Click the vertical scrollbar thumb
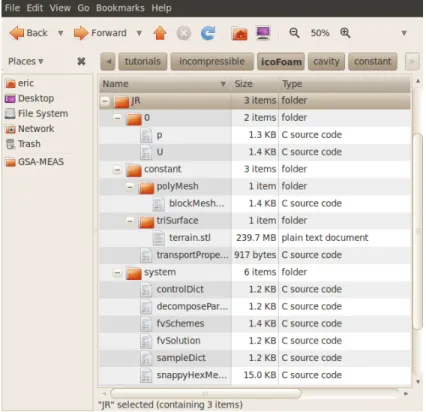 point(418,231)
